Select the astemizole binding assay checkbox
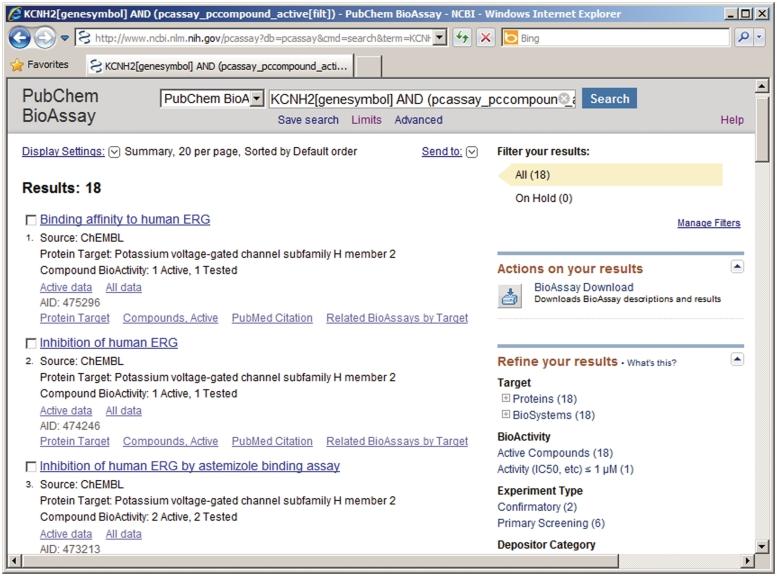Screen dimensions: 777x576 pyautogui.click(x=31, y=467)
